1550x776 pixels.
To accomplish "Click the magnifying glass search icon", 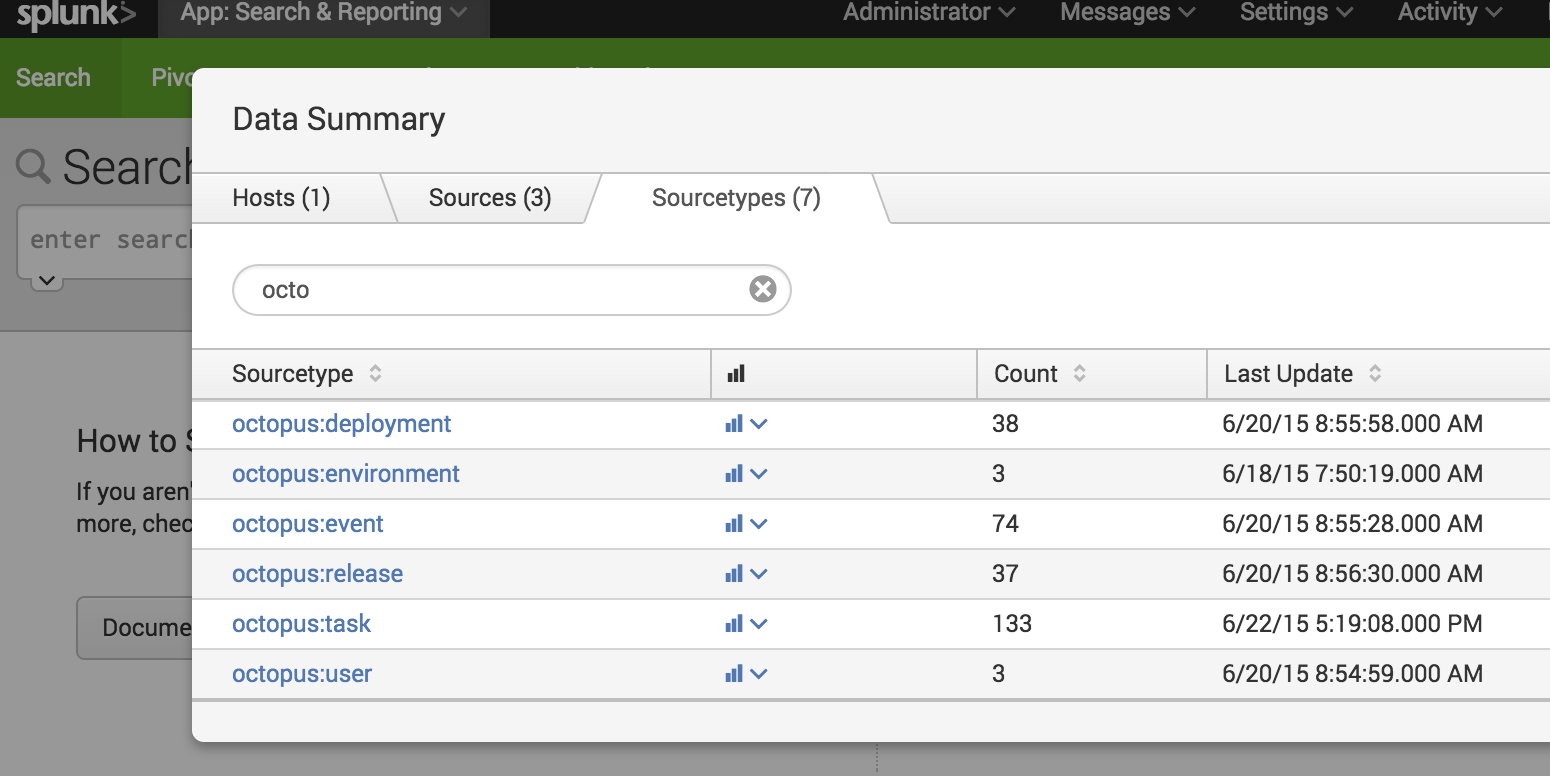I will pyautogui.click(x=33, y=167).
